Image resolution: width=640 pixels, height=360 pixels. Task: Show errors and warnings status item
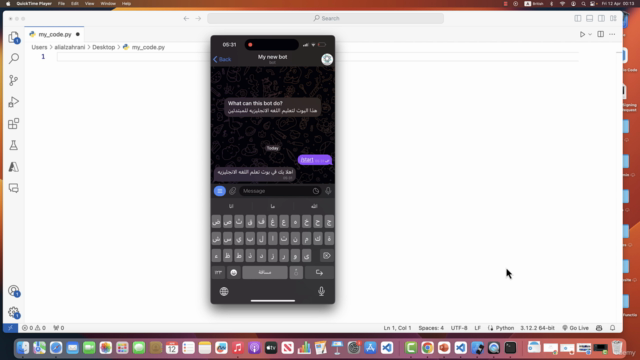tap(34, 328)
